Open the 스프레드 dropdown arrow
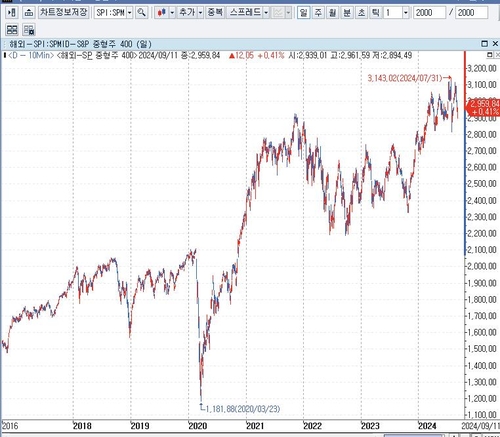The height and width of the screenshot is (437, 500). pos(266,13)
